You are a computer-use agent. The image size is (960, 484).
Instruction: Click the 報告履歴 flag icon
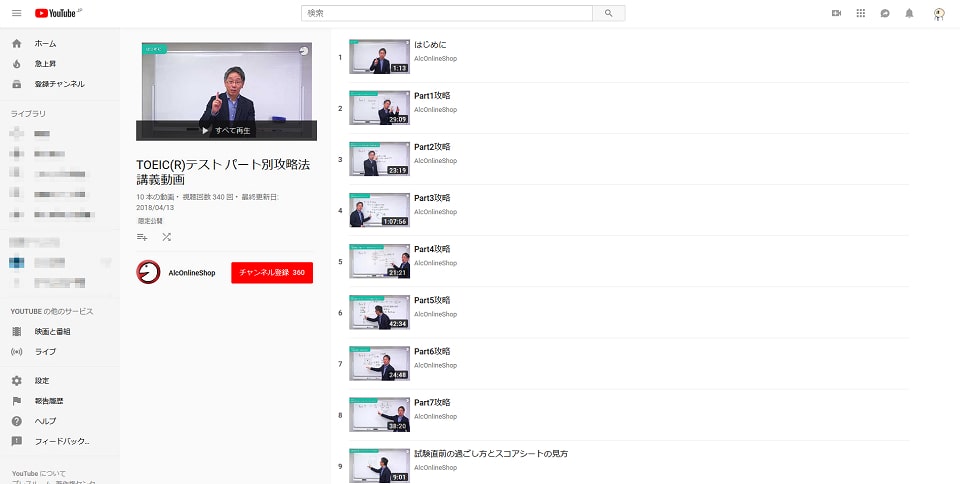(x=17, y=401)
